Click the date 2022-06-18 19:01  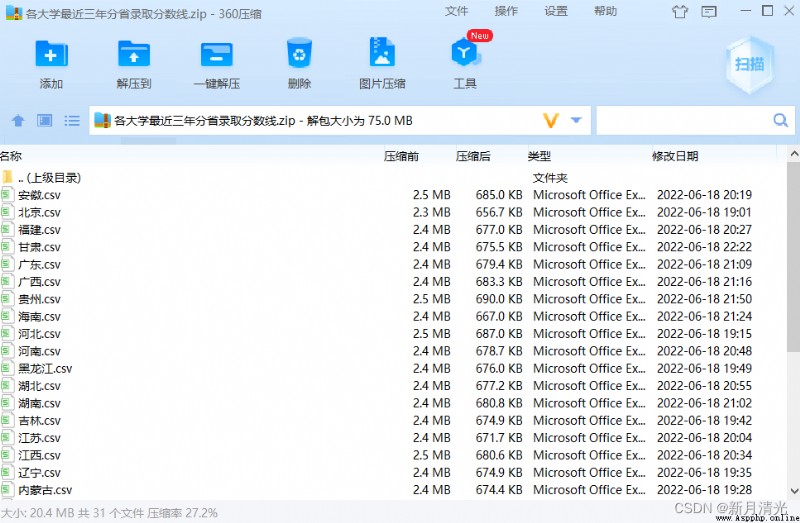704,212
